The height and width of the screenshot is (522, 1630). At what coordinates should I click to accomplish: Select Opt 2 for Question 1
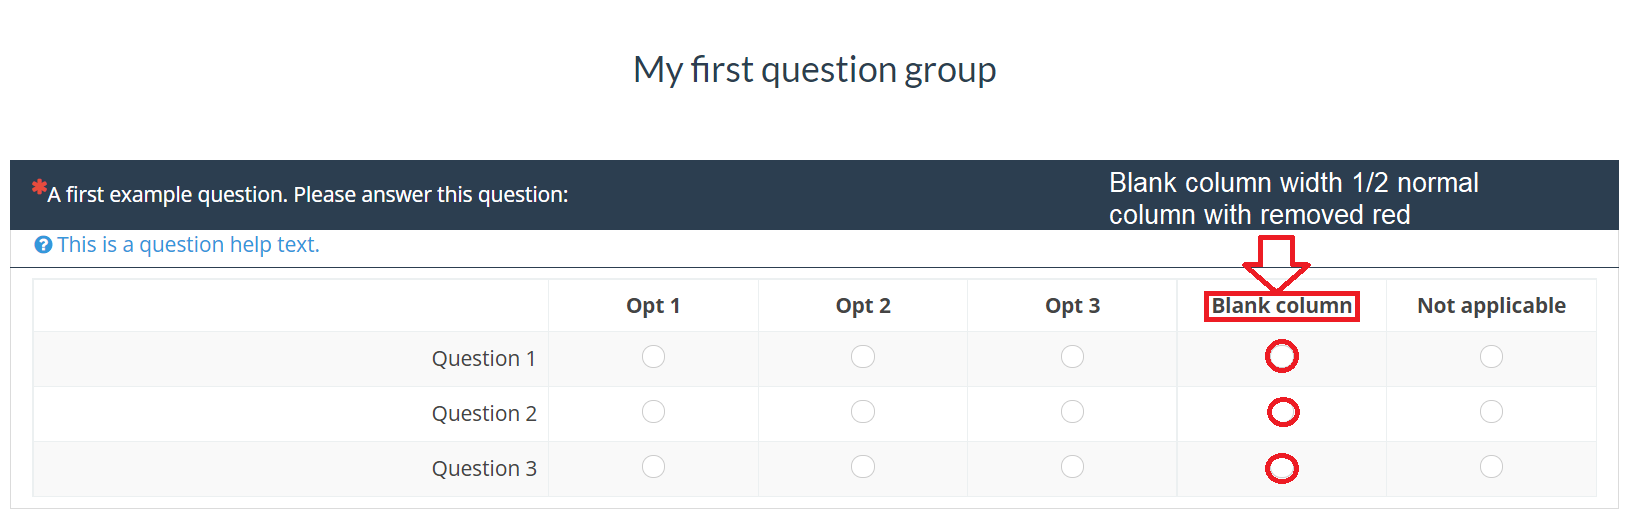[863, 357]
